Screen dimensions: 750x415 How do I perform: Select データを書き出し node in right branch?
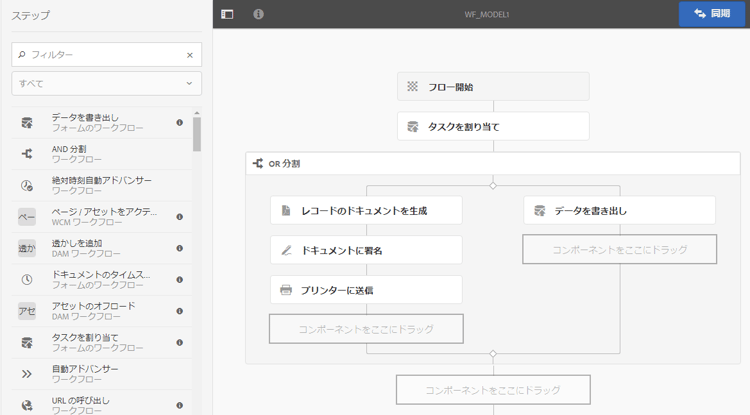click(x=619, y=210)
